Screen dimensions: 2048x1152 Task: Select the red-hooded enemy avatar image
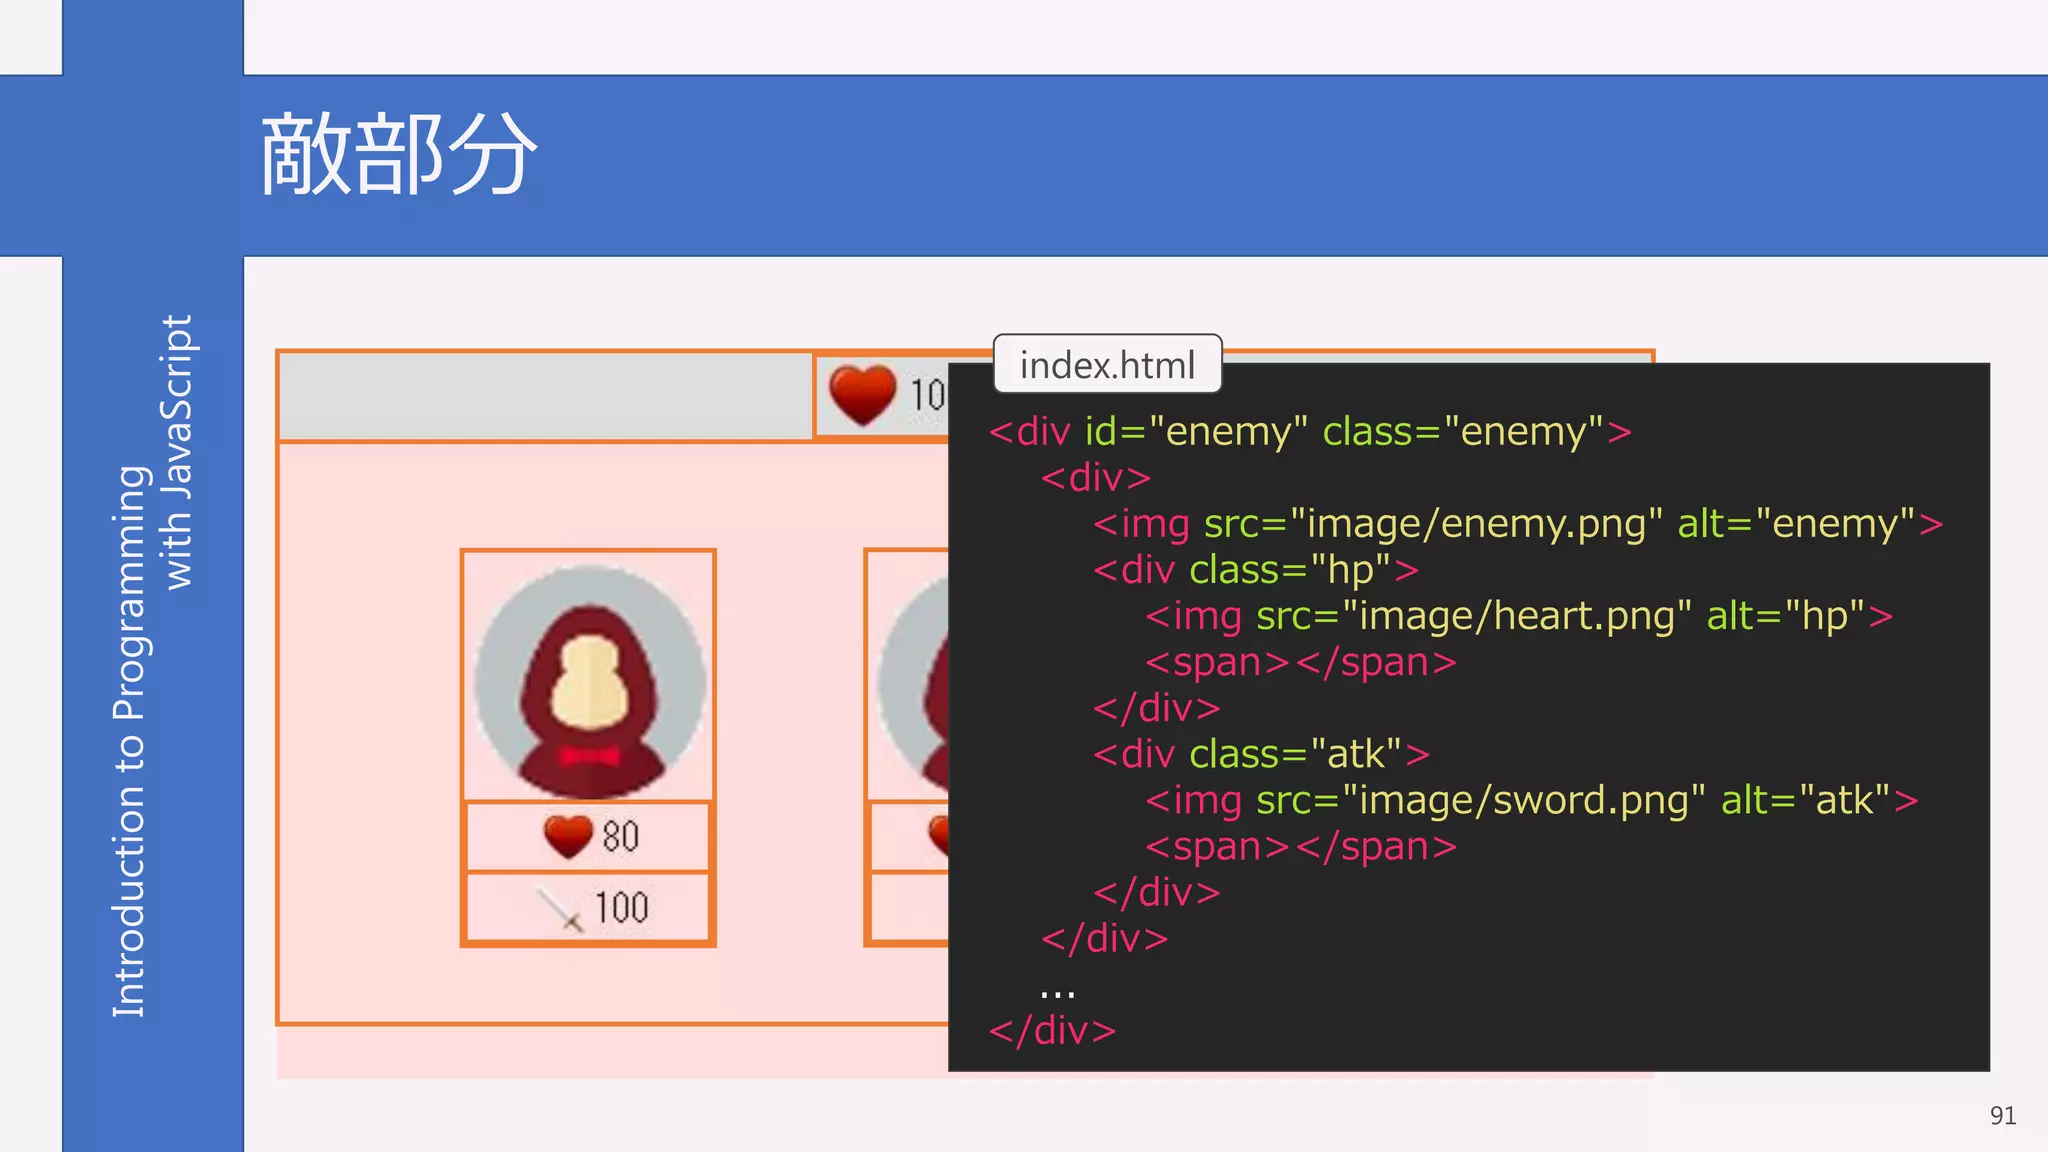pos(589,681)
